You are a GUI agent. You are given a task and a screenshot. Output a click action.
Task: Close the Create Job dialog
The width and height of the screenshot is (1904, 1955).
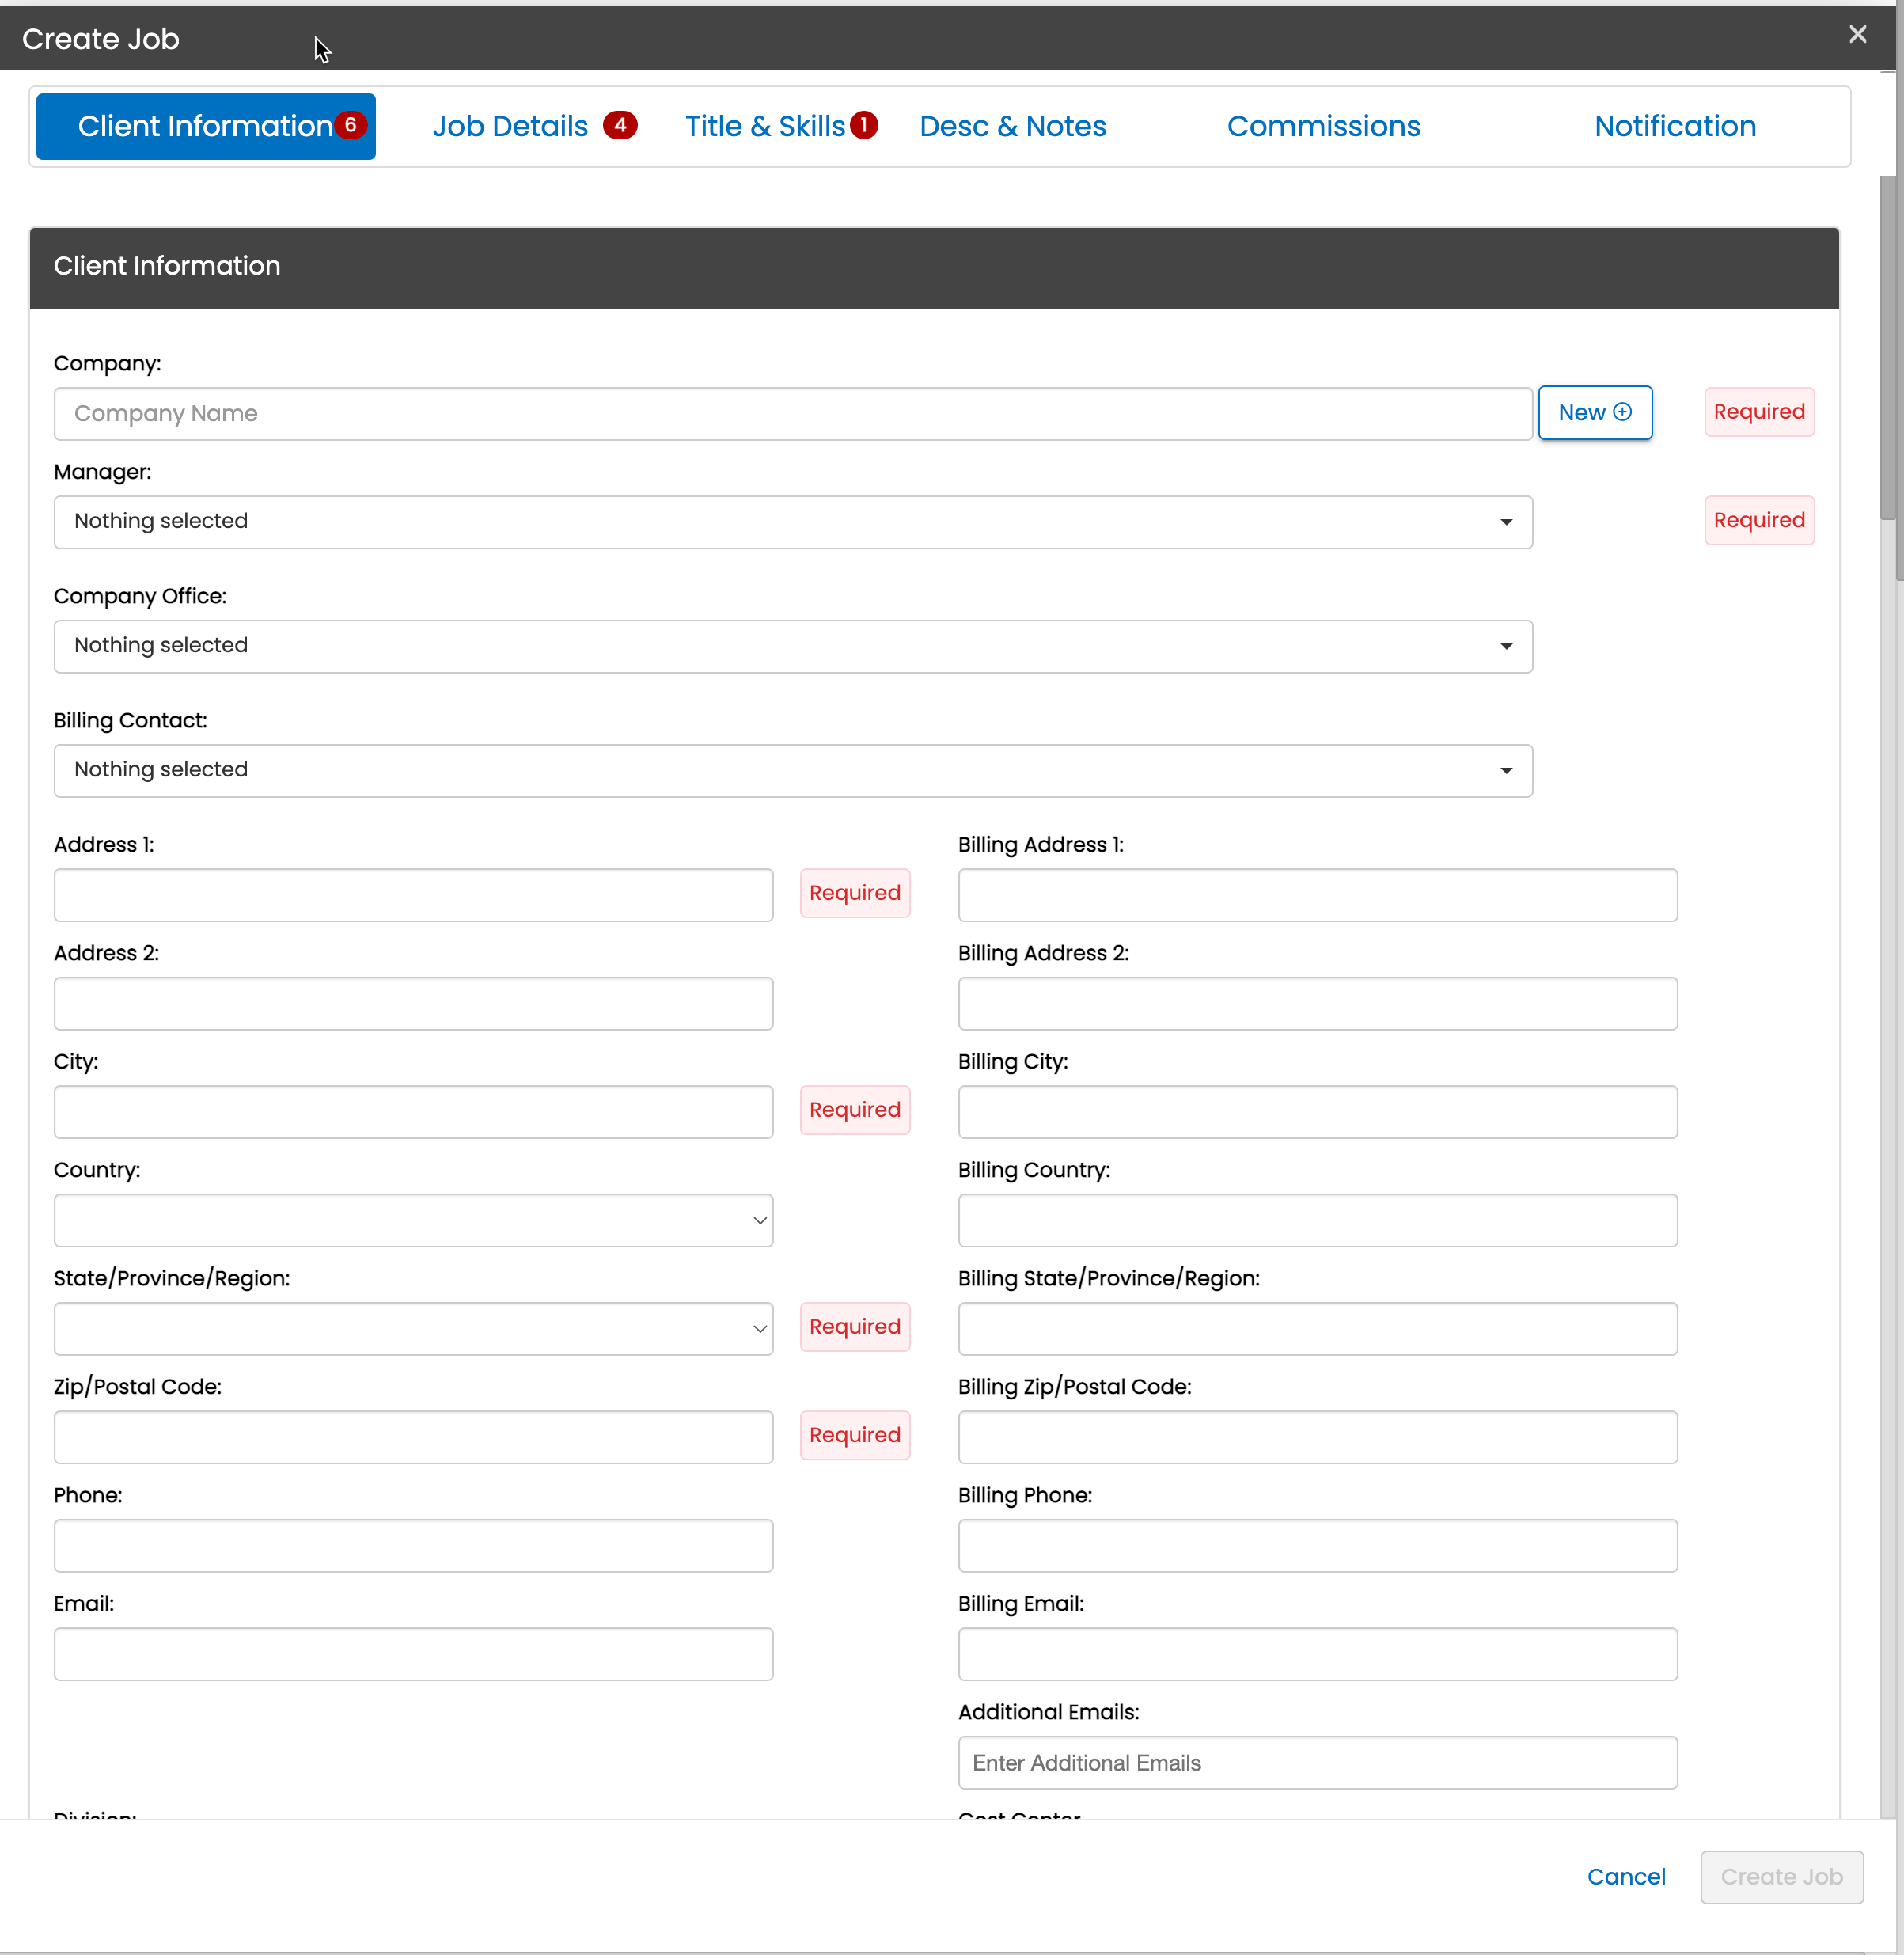1857,35
